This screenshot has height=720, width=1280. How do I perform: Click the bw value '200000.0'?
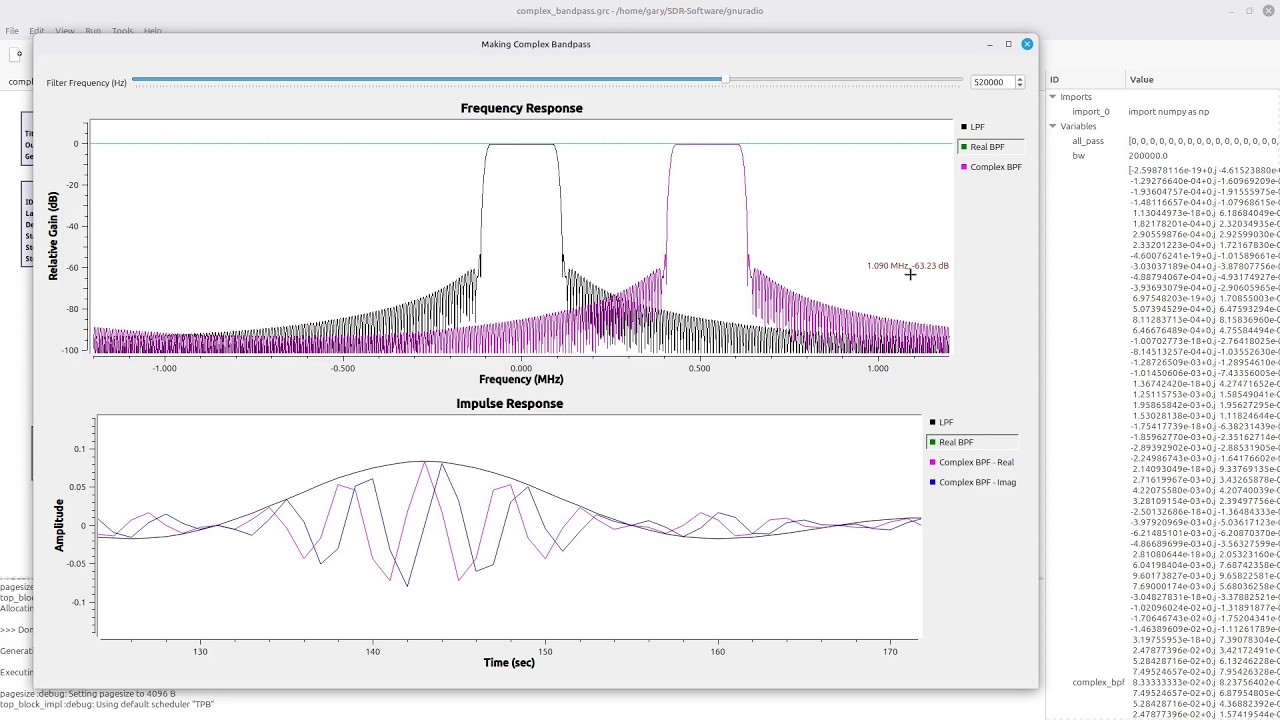(1148, 156)
